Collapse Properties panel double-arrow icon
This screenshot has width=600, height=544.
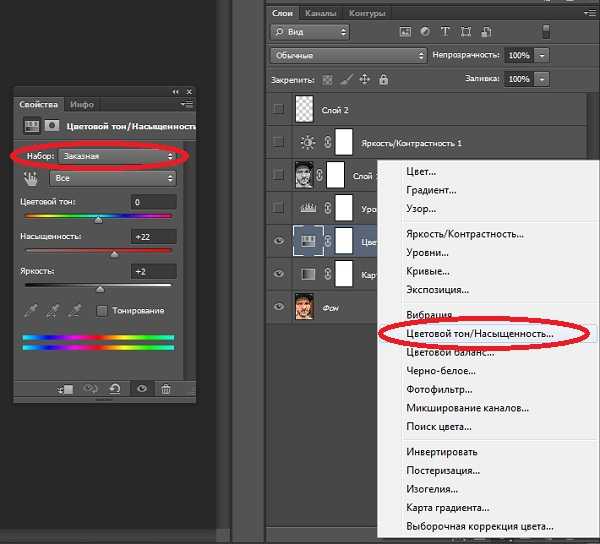175,92
